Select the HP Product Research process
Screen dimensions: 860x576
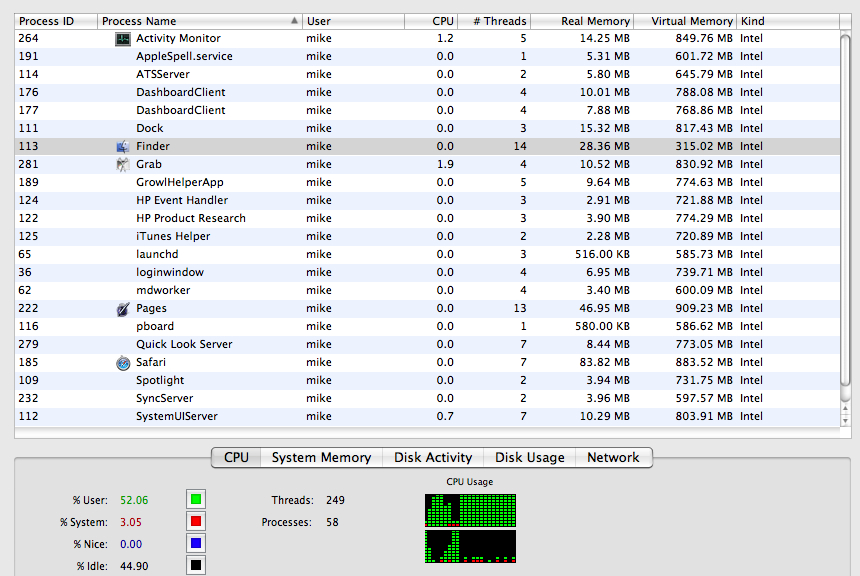(427, 218)
